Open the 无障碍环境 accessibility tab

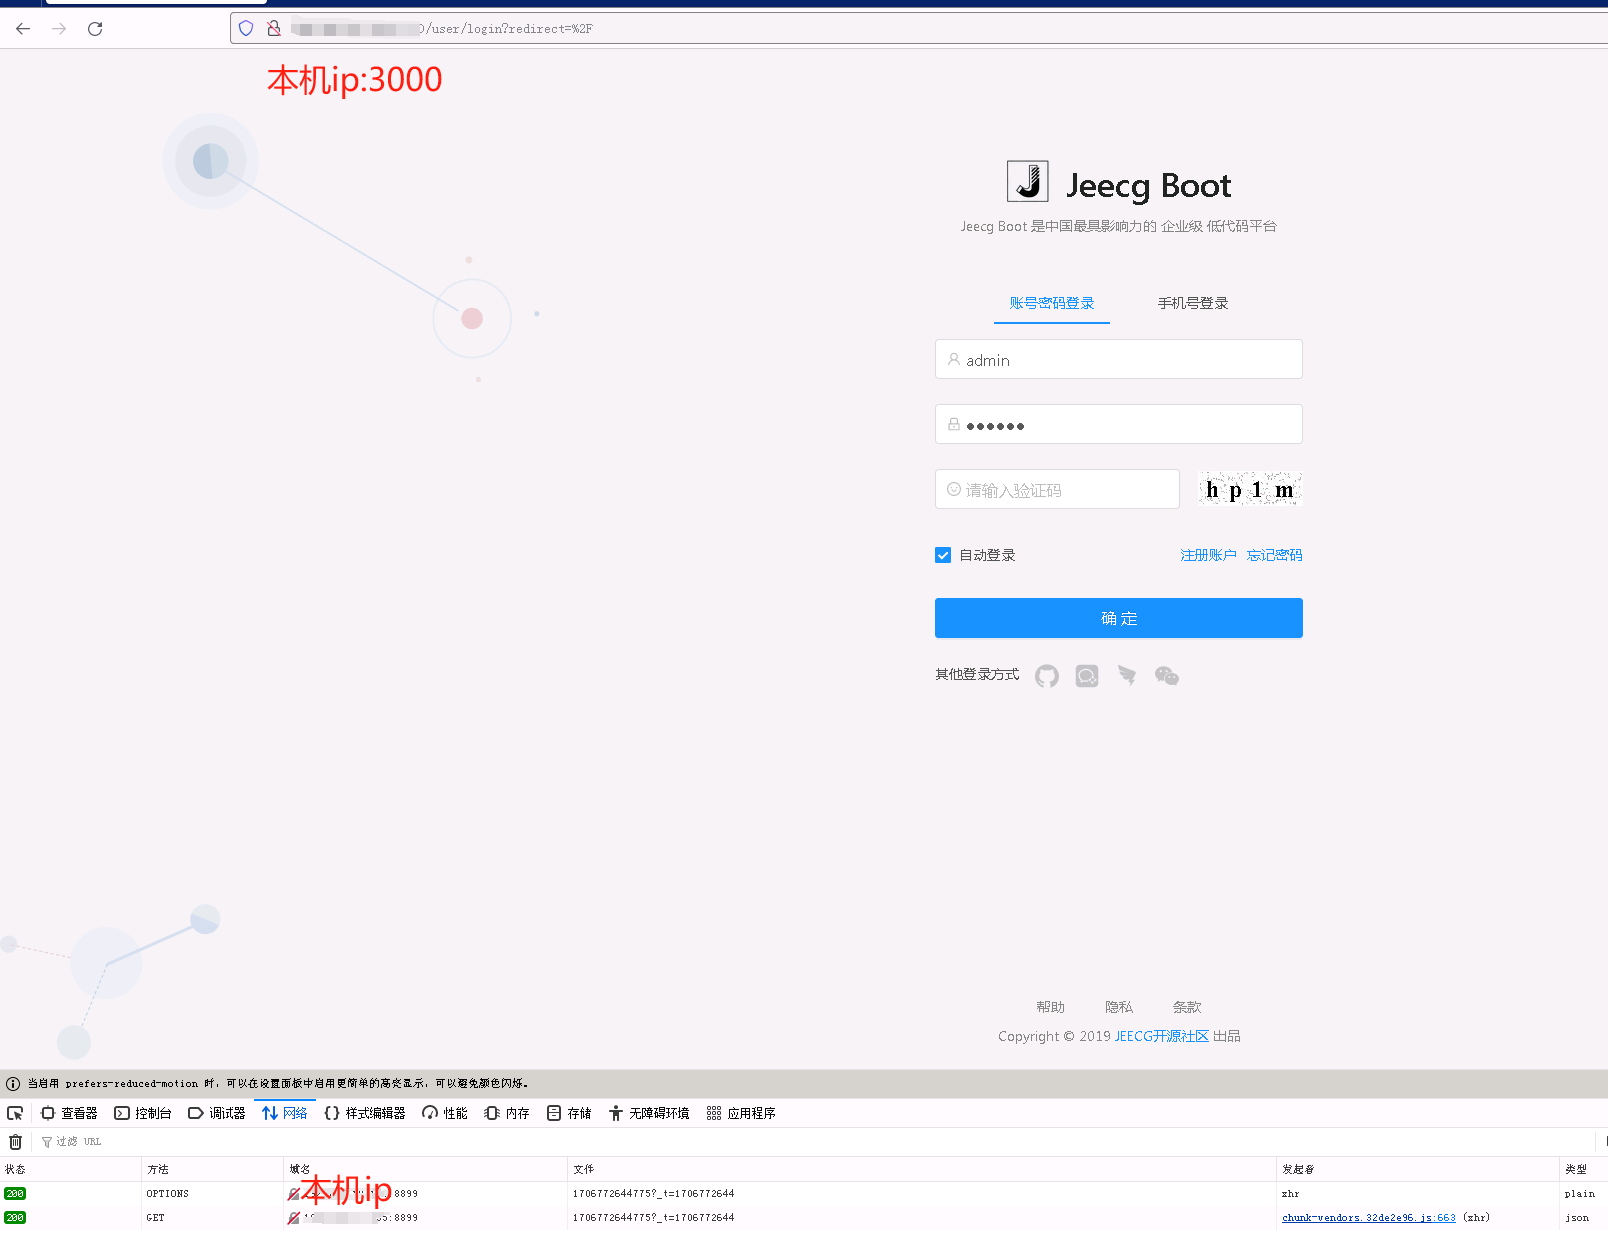click(x=649, y=1113)
